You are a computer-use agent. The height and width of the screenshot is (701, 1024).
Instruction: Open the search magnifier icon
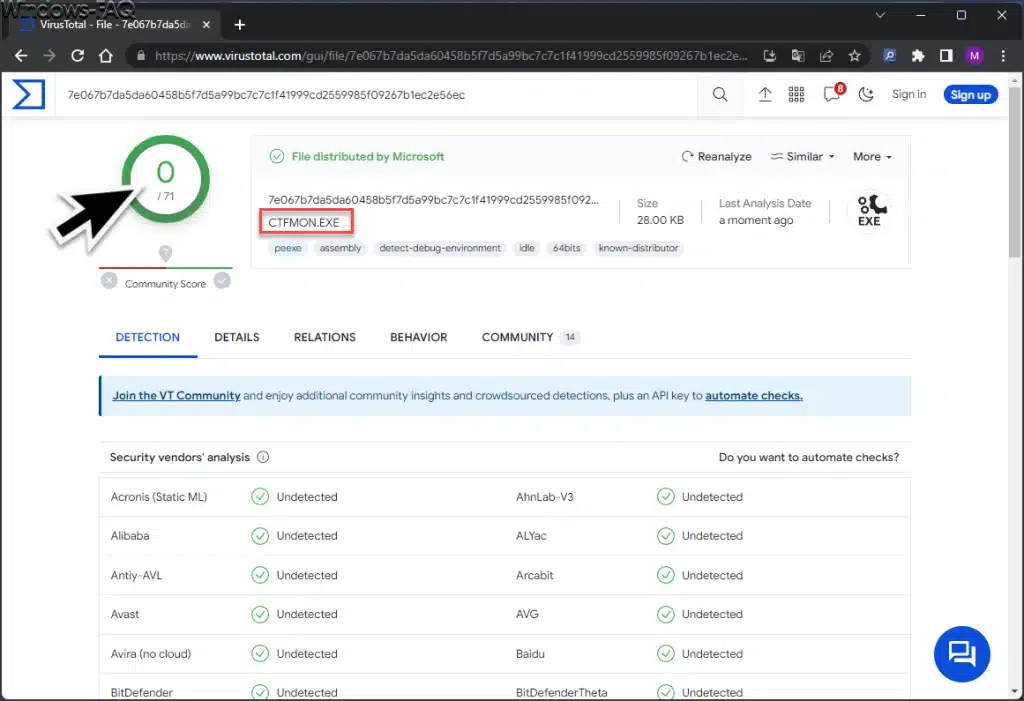click(x=720, y=95)
